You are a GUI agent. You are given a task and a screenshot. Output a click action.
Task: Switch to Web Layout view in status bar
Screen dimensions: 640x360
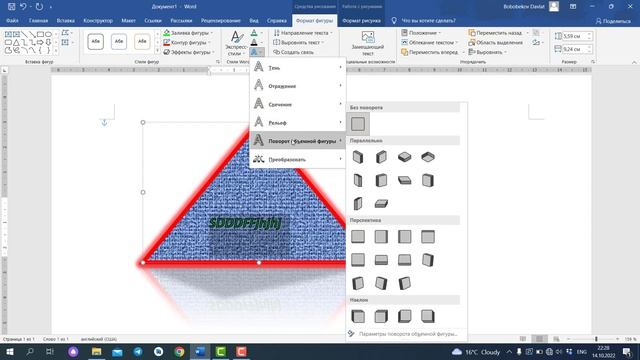point(556,339)
